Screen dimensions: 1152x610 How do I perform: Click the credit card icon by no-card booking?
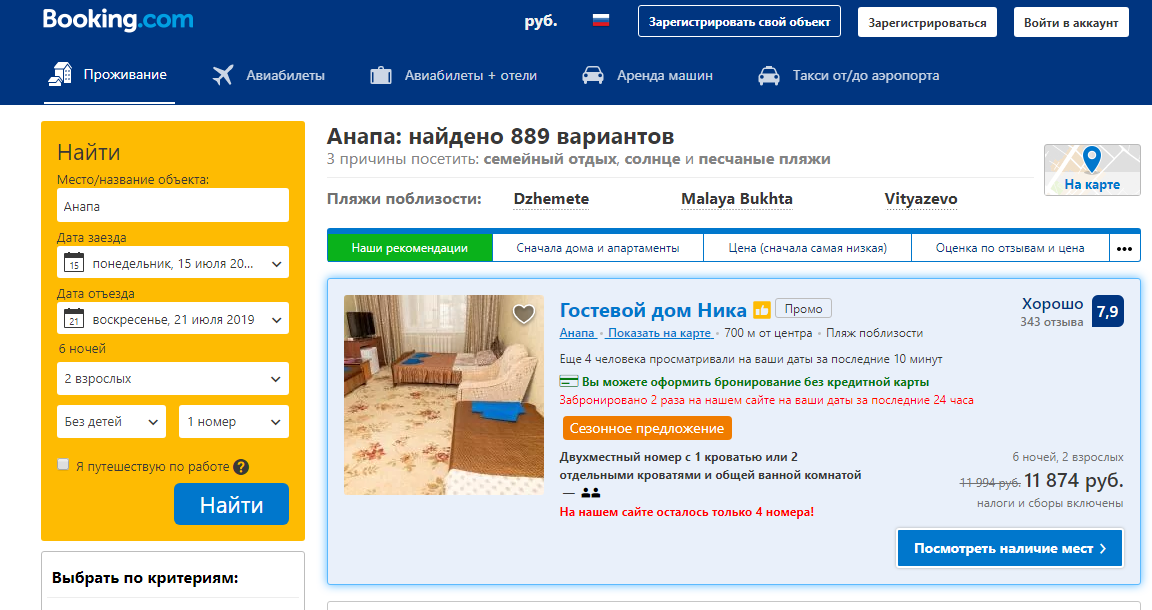[x=569, y=381]
